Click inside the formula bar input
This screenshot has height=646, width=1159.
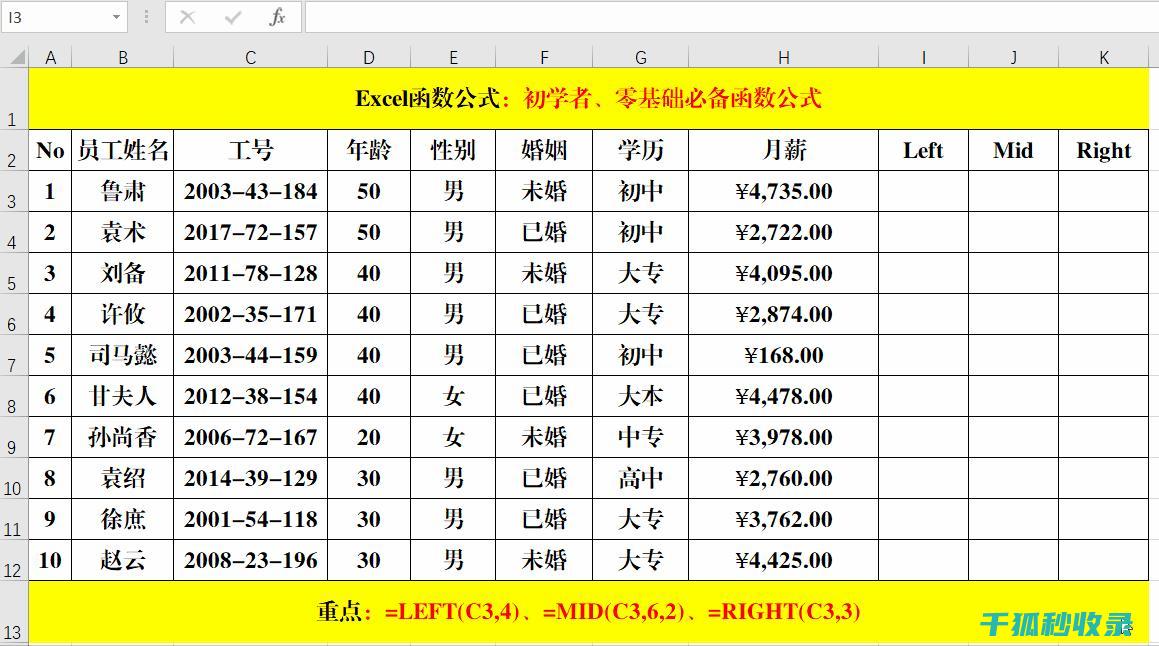[x=732, y=17]
